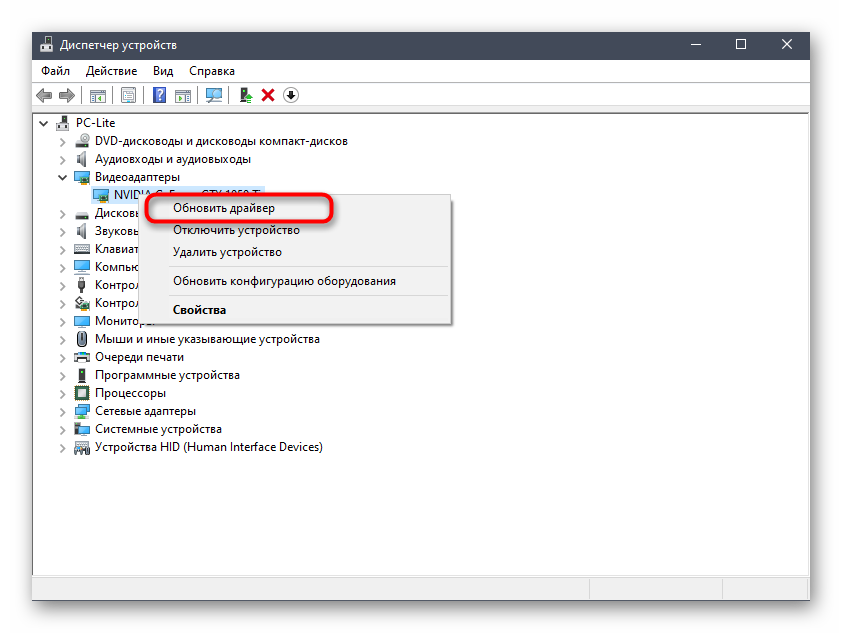Collapse the Видеоадаптеры category
842x633 pixels.
[x=63, y=177]
